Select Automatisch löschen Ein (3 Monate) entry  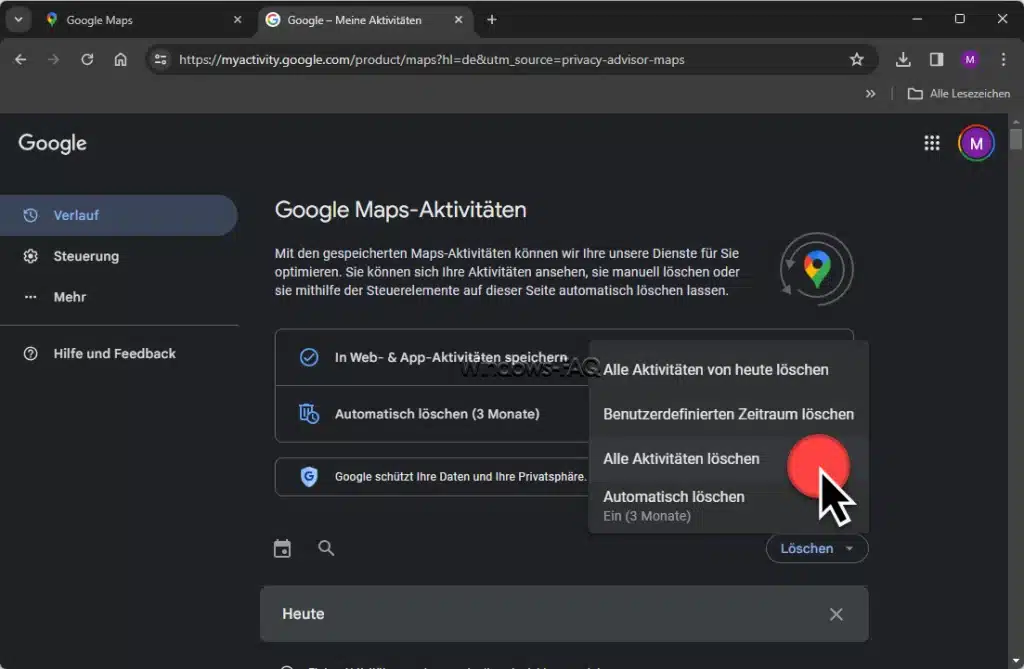tap(729, 506)
